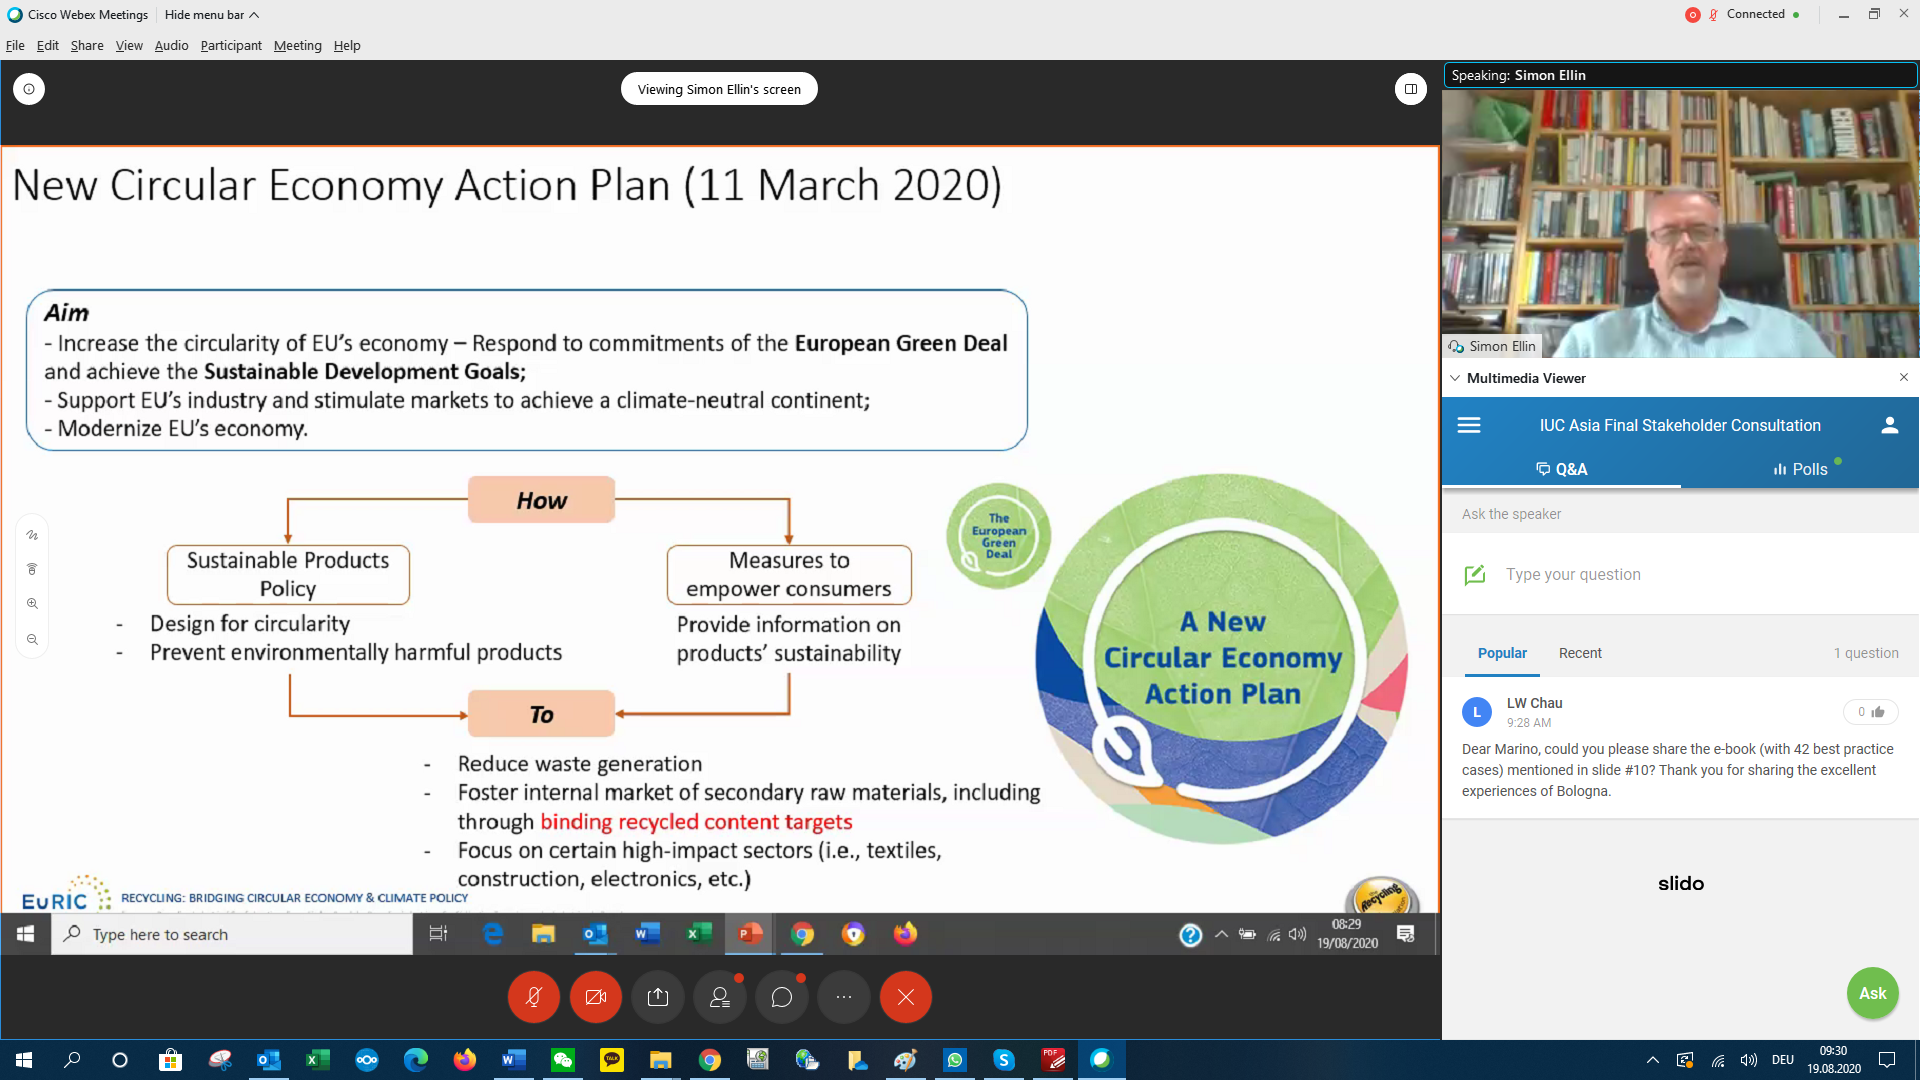Open Slido user profile icon
Screen dimensions: 1920x1080
coord(1889,425)
